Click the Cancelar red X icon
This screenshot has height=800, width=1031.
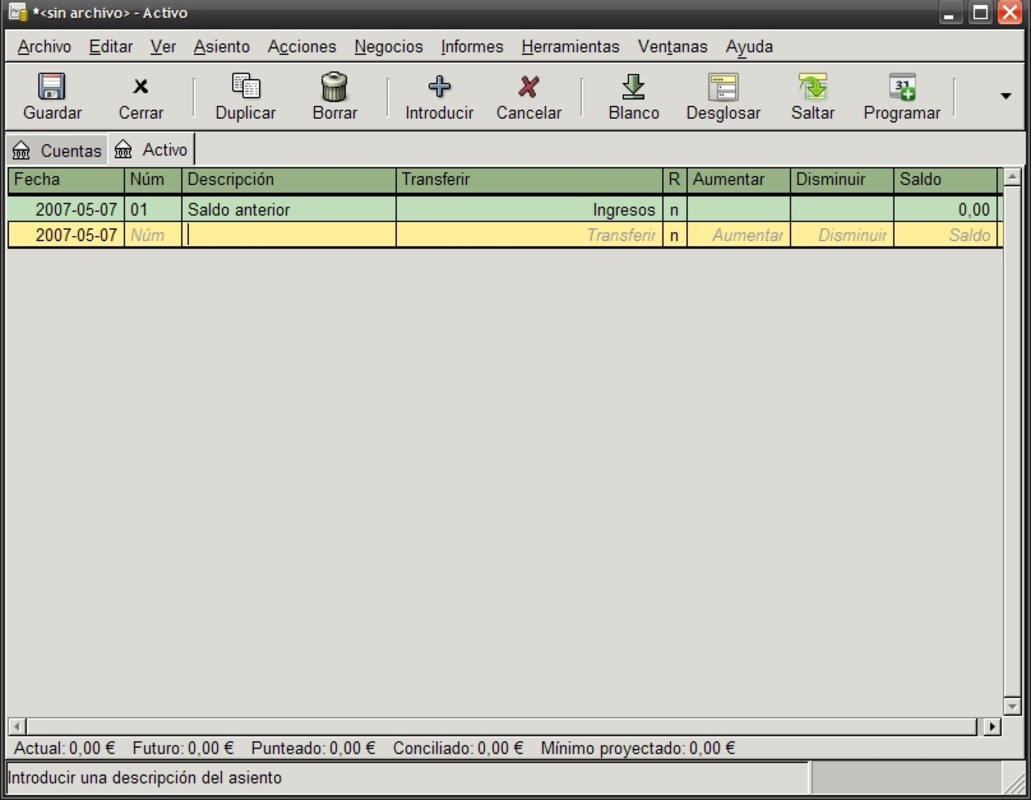529,87
